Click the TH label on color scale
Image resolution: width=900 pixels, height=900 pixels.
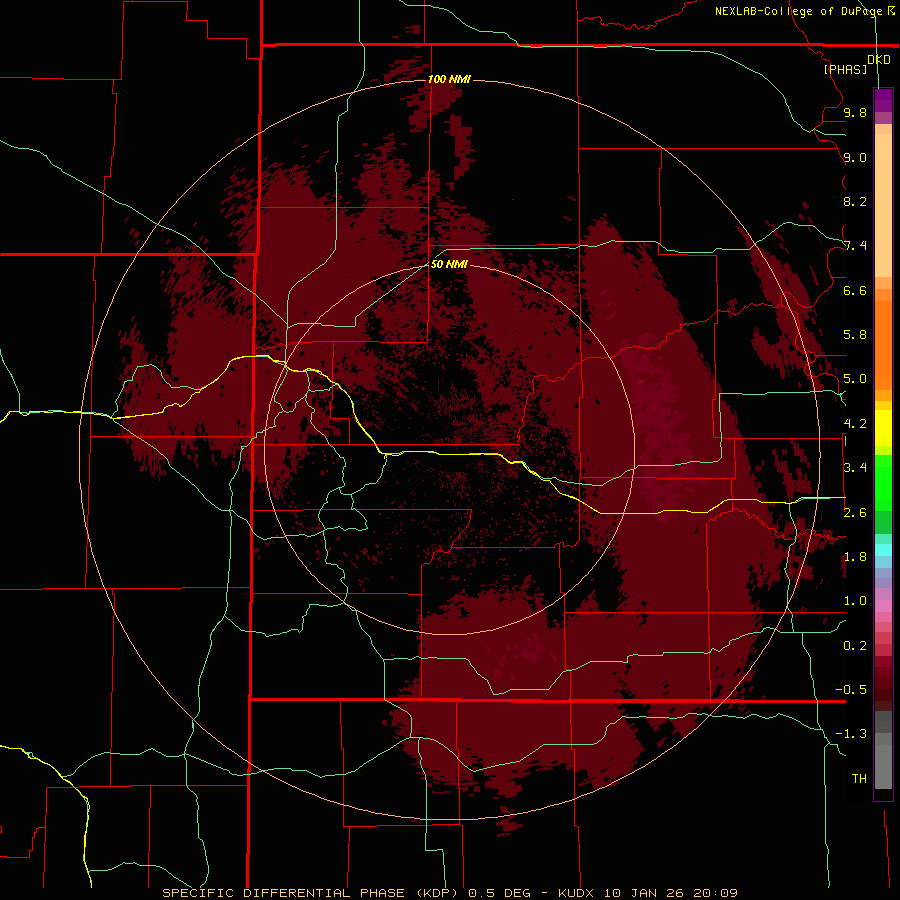click(859, 779)
